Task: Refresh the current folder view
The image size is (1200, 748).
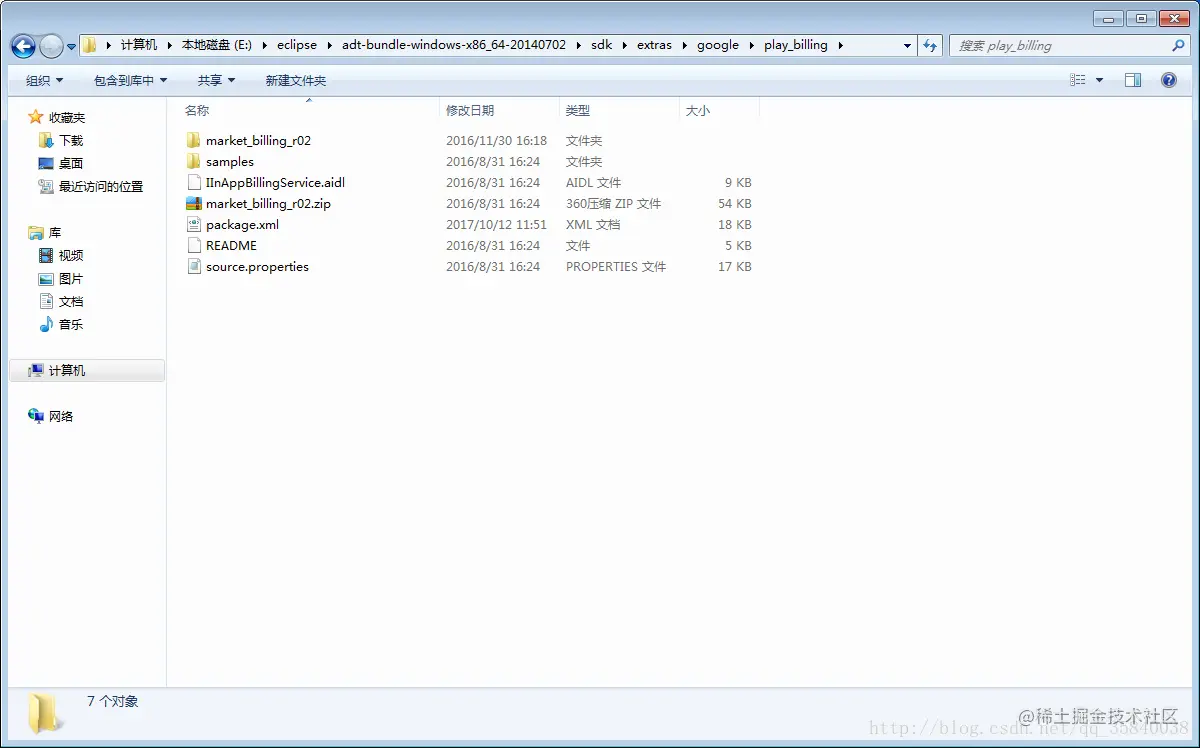Action: point(931,45)
